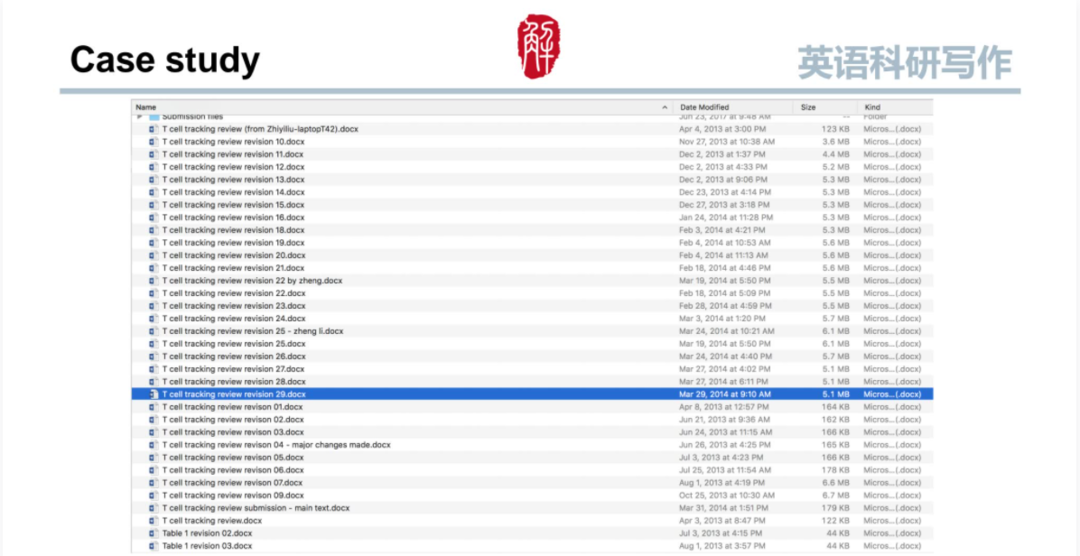
Task: Click the date 'Jan 24, 2014 at 11:28 PM'
Action: point(726,218)
